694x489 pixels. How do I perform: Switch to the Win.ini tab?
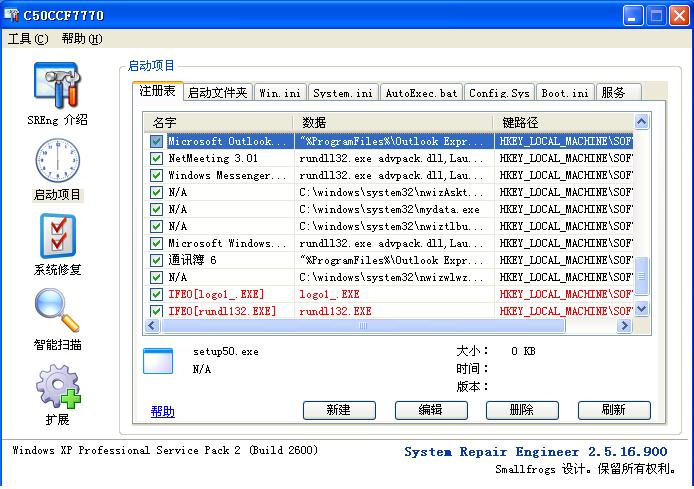[280, 92]
